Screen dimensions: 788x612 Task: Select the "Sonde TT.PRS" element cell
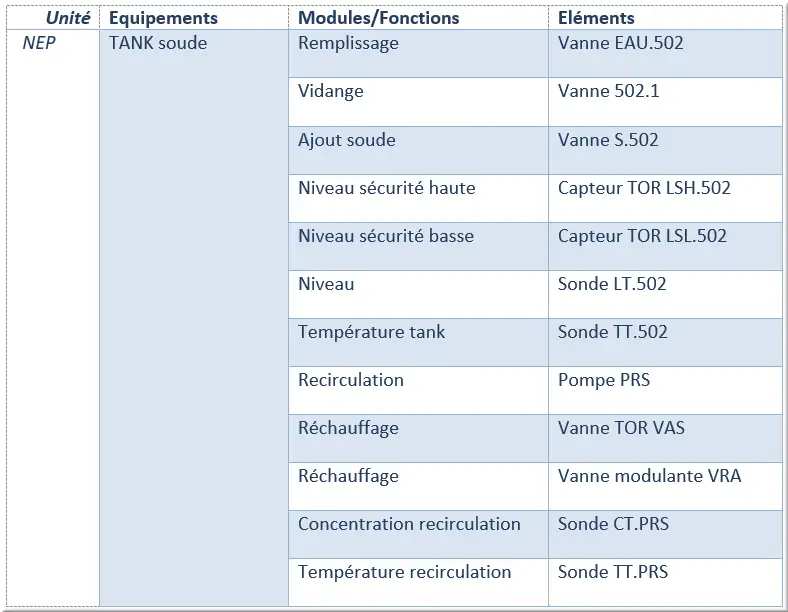coord(613,572)
